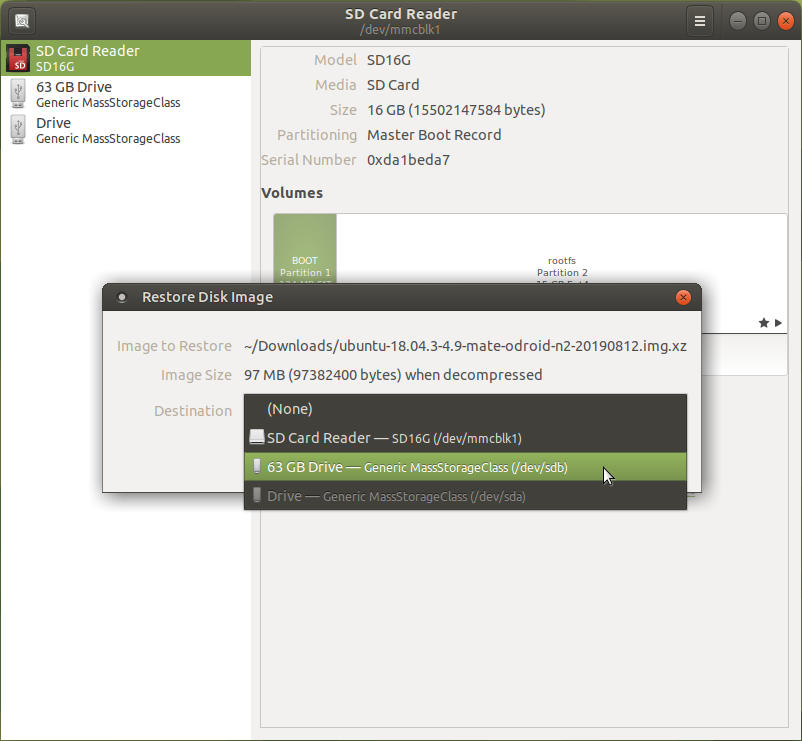Image resolution: width=802 pixels, height=741 pixels.
Task: Close the Restore Disk Image dialog
Action: [x=683, y=297]
